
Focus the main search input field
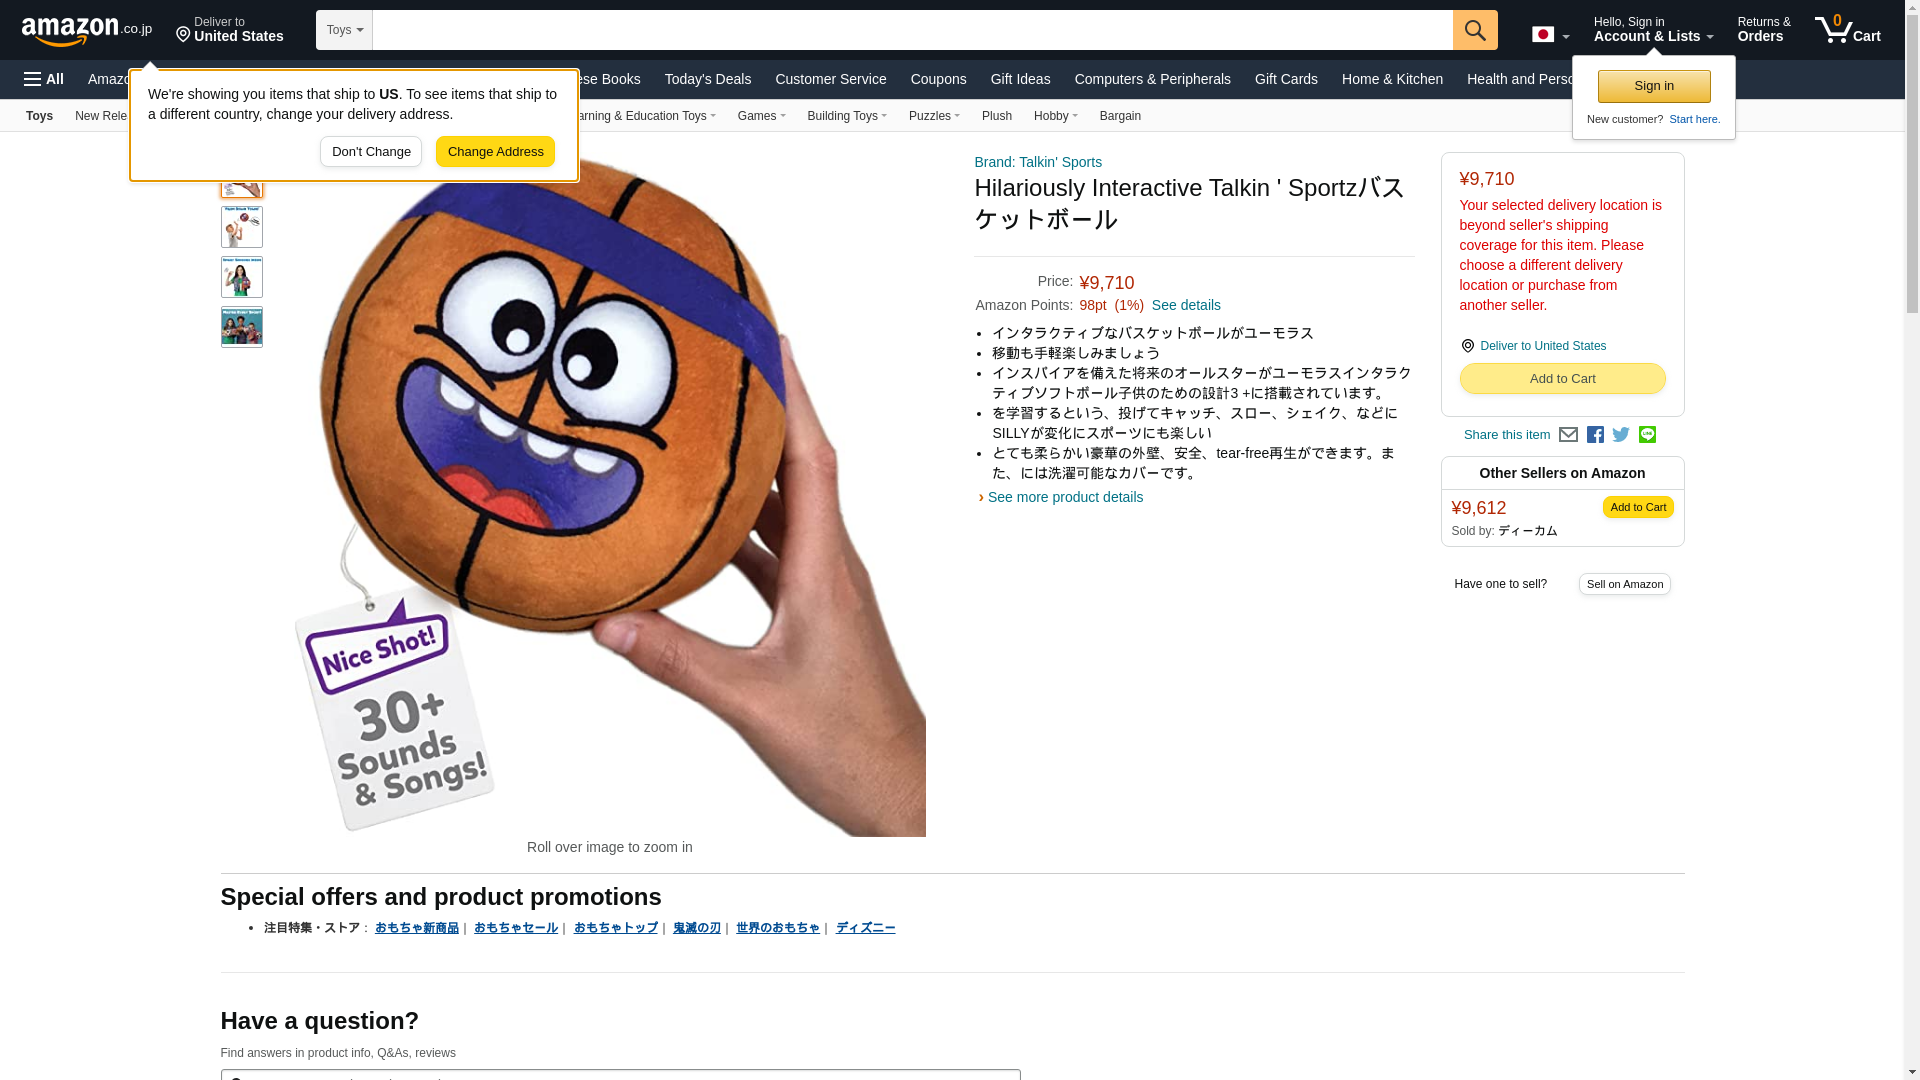[x=912, y=30]
